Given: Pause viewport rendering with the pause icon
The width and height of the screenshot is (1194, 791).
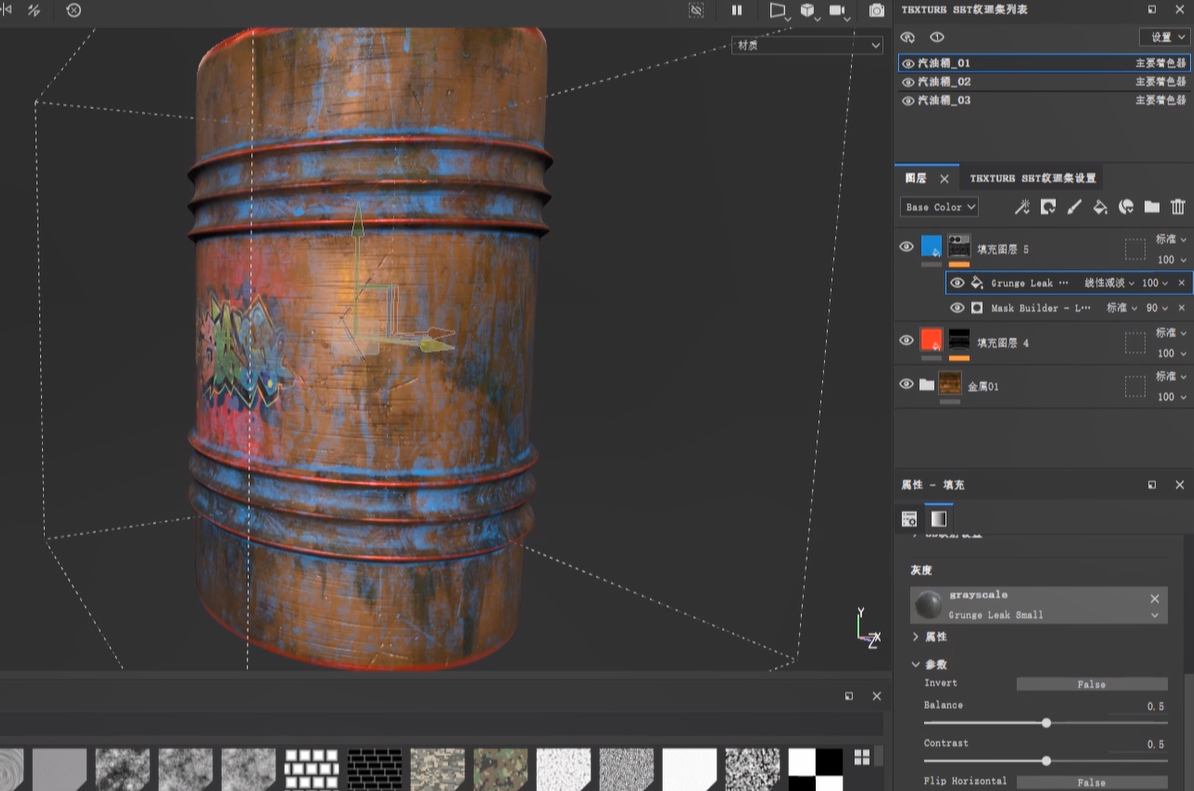Looking at the screenshot, I should [x=737, y=10].
